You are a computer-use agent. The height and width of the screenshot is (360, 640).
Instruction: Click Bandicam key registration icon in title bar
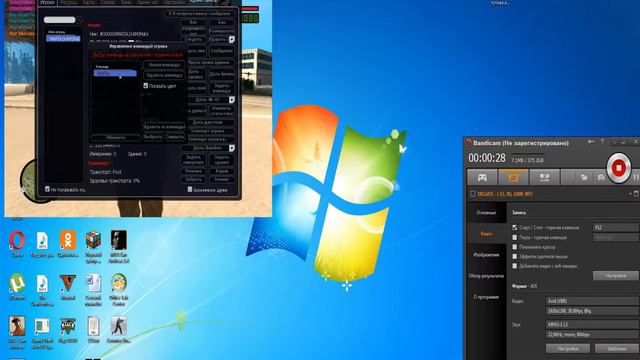point(591,142)
